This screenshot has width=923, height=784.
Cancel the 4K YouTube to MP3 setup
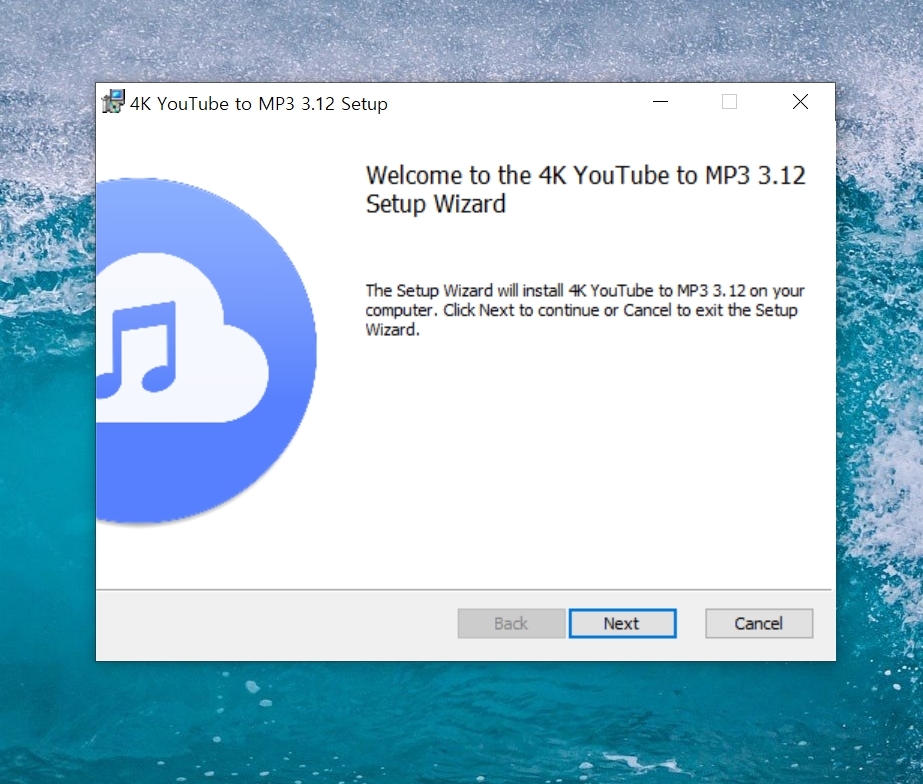coord(759,623)
